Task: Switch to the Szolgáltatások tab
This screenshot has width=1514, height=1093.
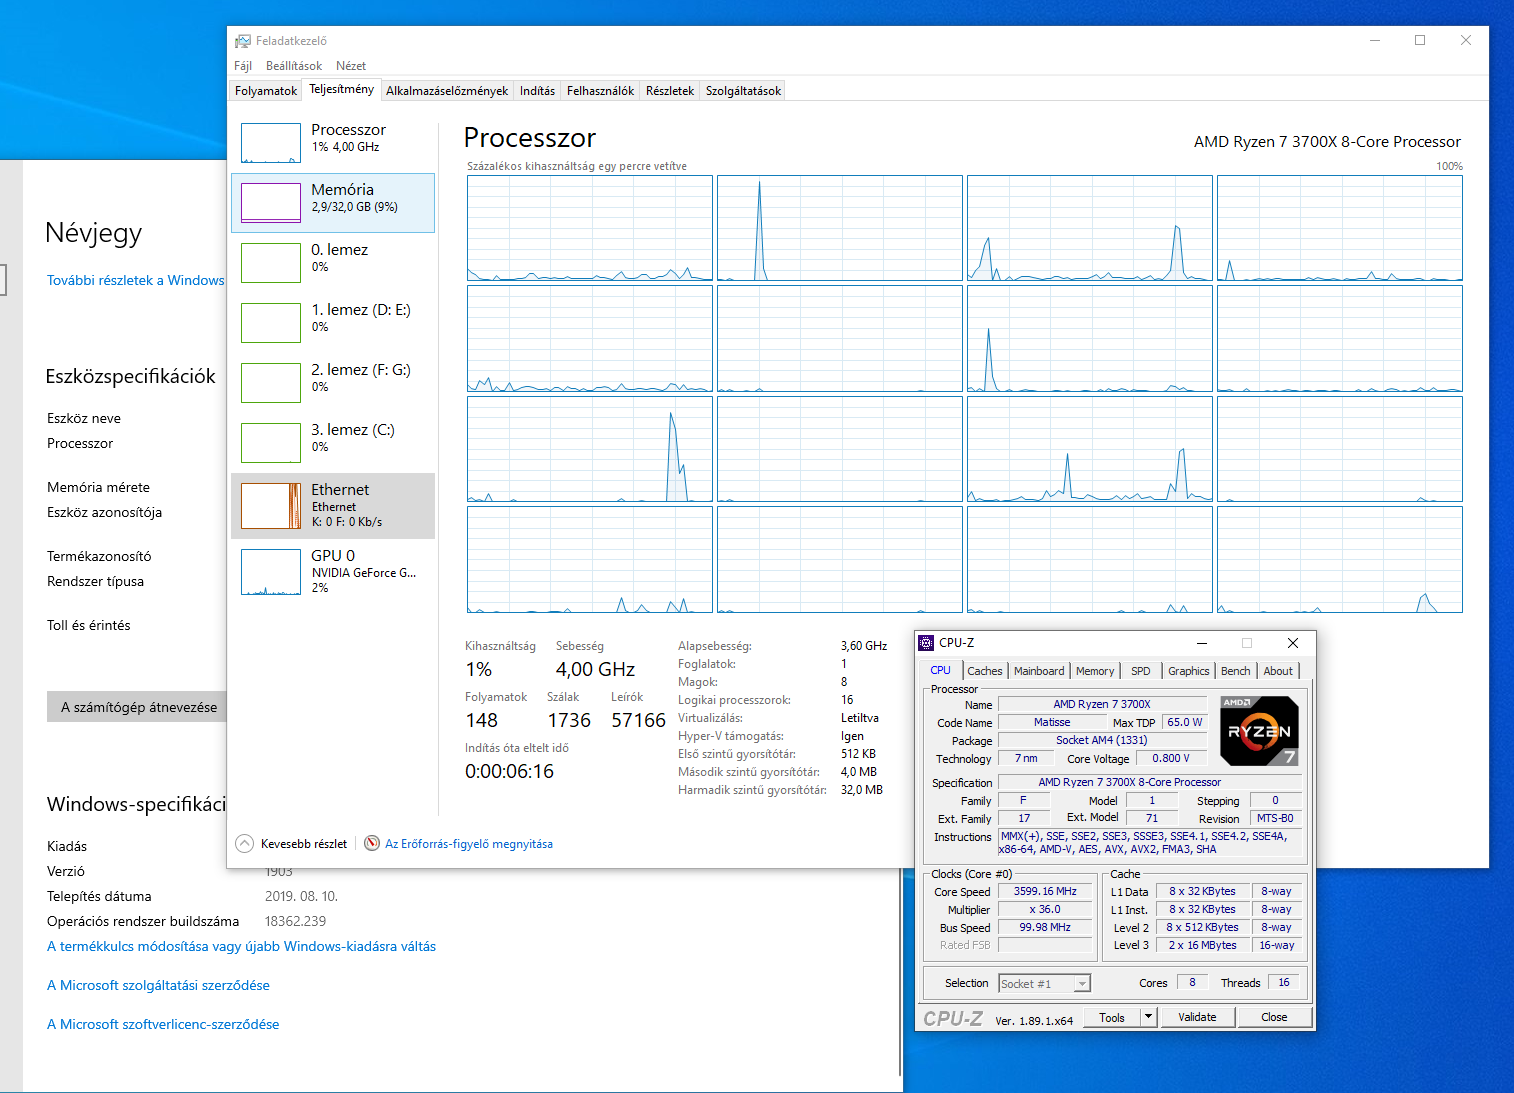Action: tap(743, 91)
